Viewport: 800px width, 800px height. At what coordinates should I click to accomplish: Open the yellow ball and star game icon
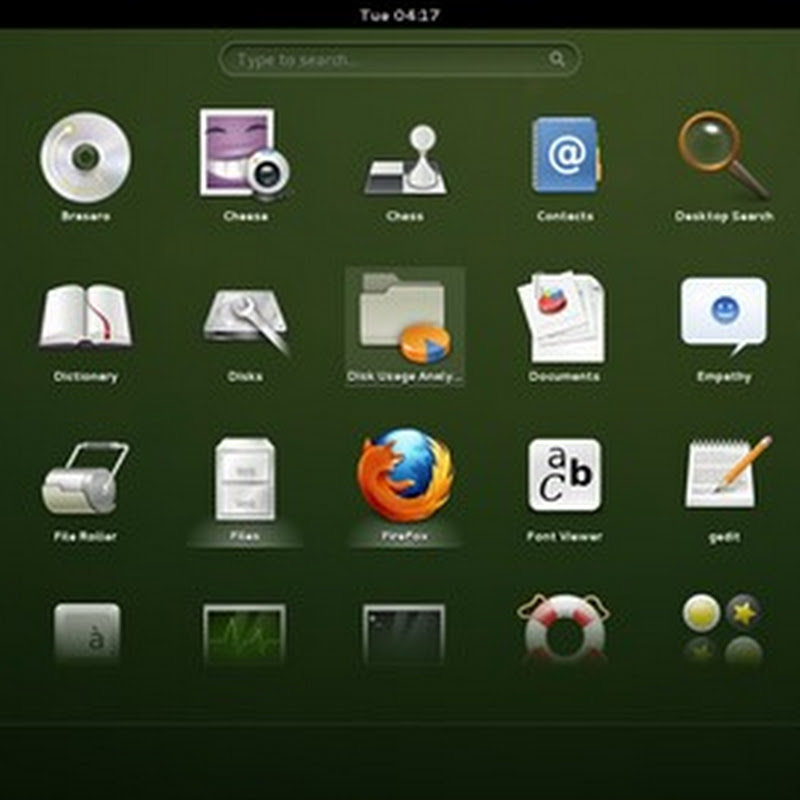722,630
